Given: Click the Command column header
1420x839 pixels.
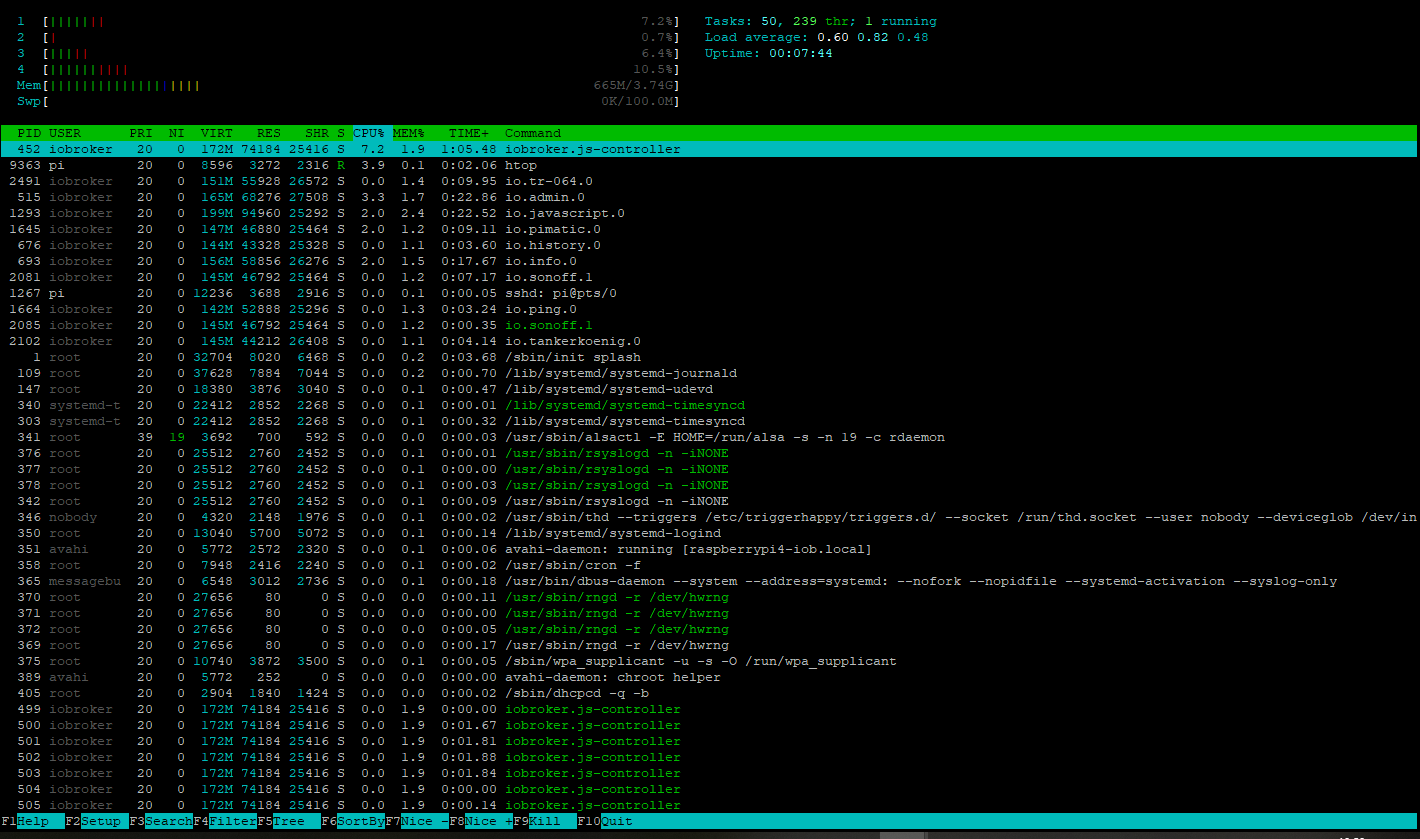Looking at the screenshot, I should pyautogui.click(x=533, y=133).
